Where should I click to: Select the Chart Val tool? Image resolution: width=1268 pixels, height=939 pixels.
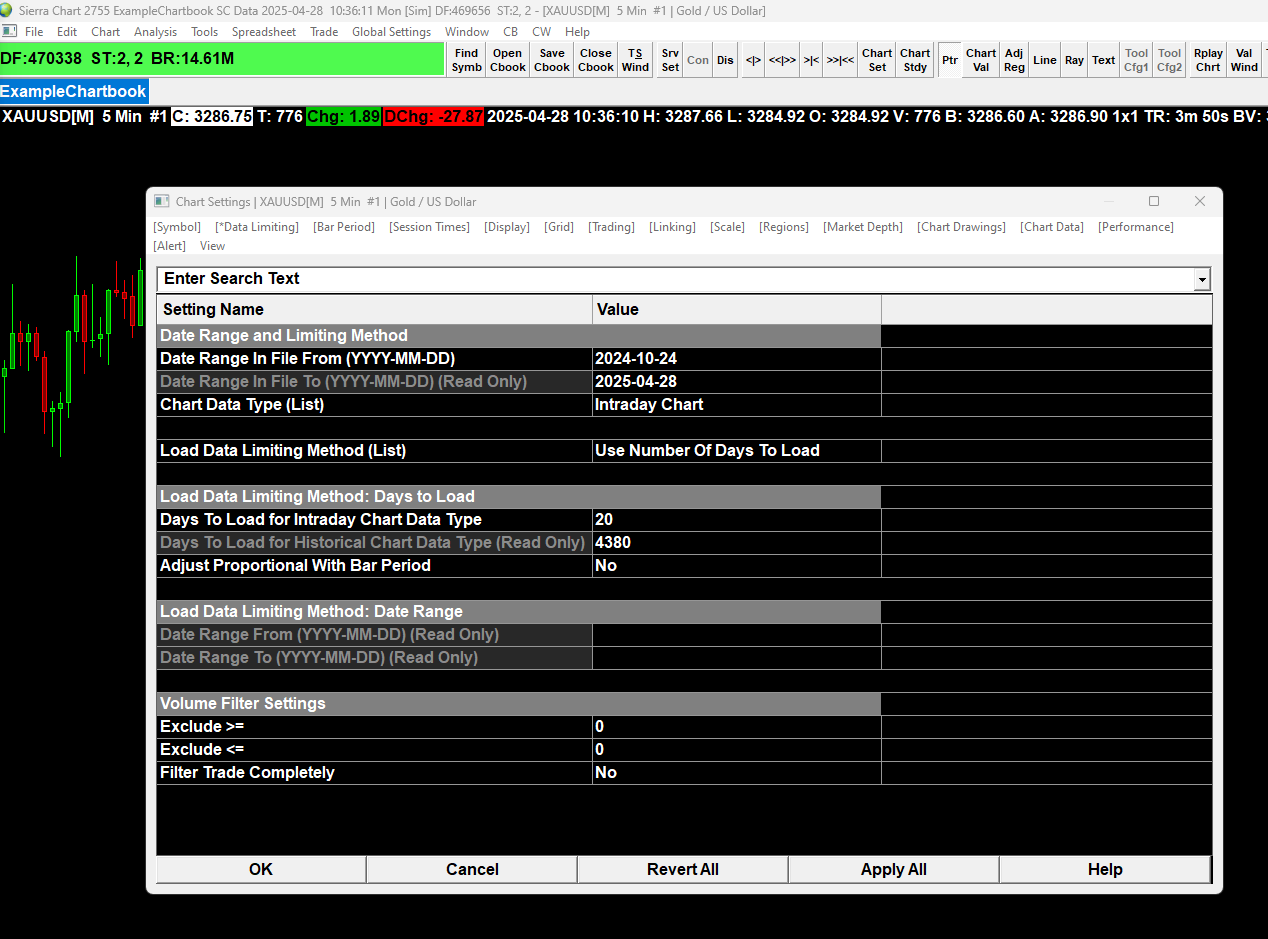981,60
